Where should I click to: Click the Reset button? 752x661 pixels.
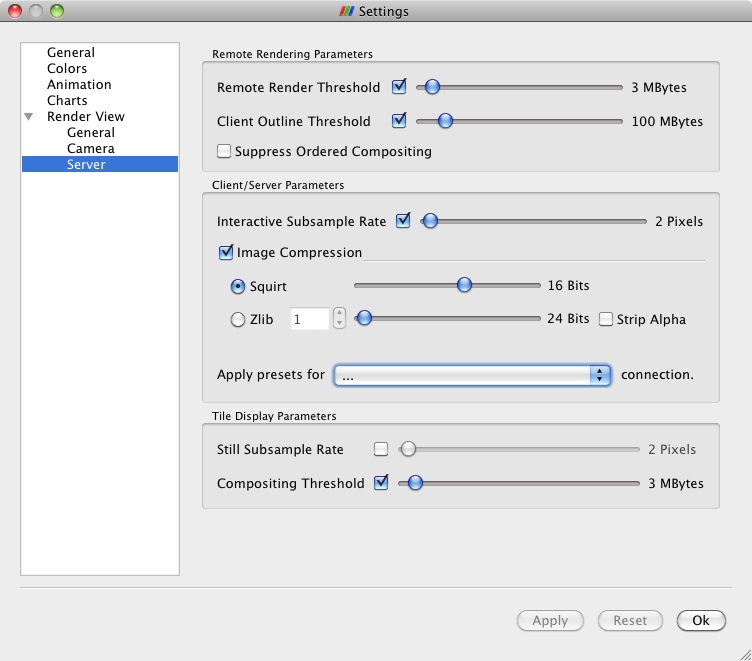tap(630, 621)
